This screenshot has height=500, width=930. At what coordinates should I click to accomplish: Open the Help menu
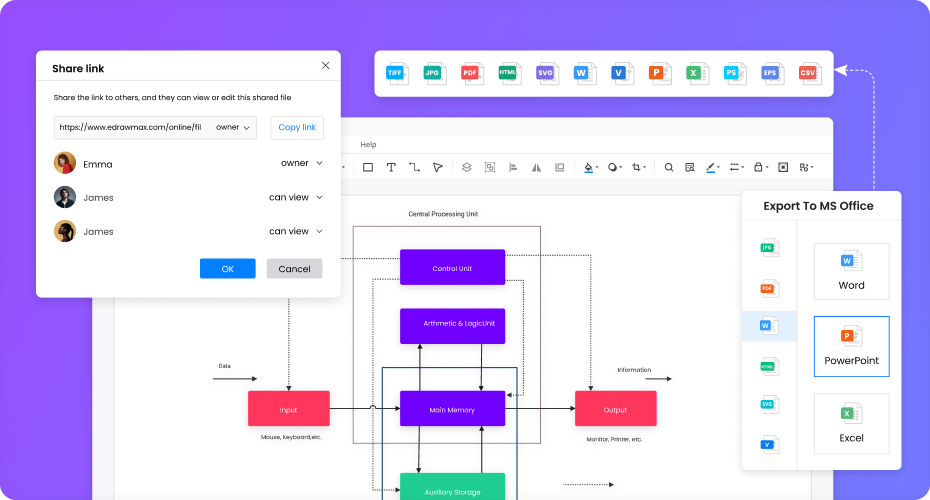point(368,145)
